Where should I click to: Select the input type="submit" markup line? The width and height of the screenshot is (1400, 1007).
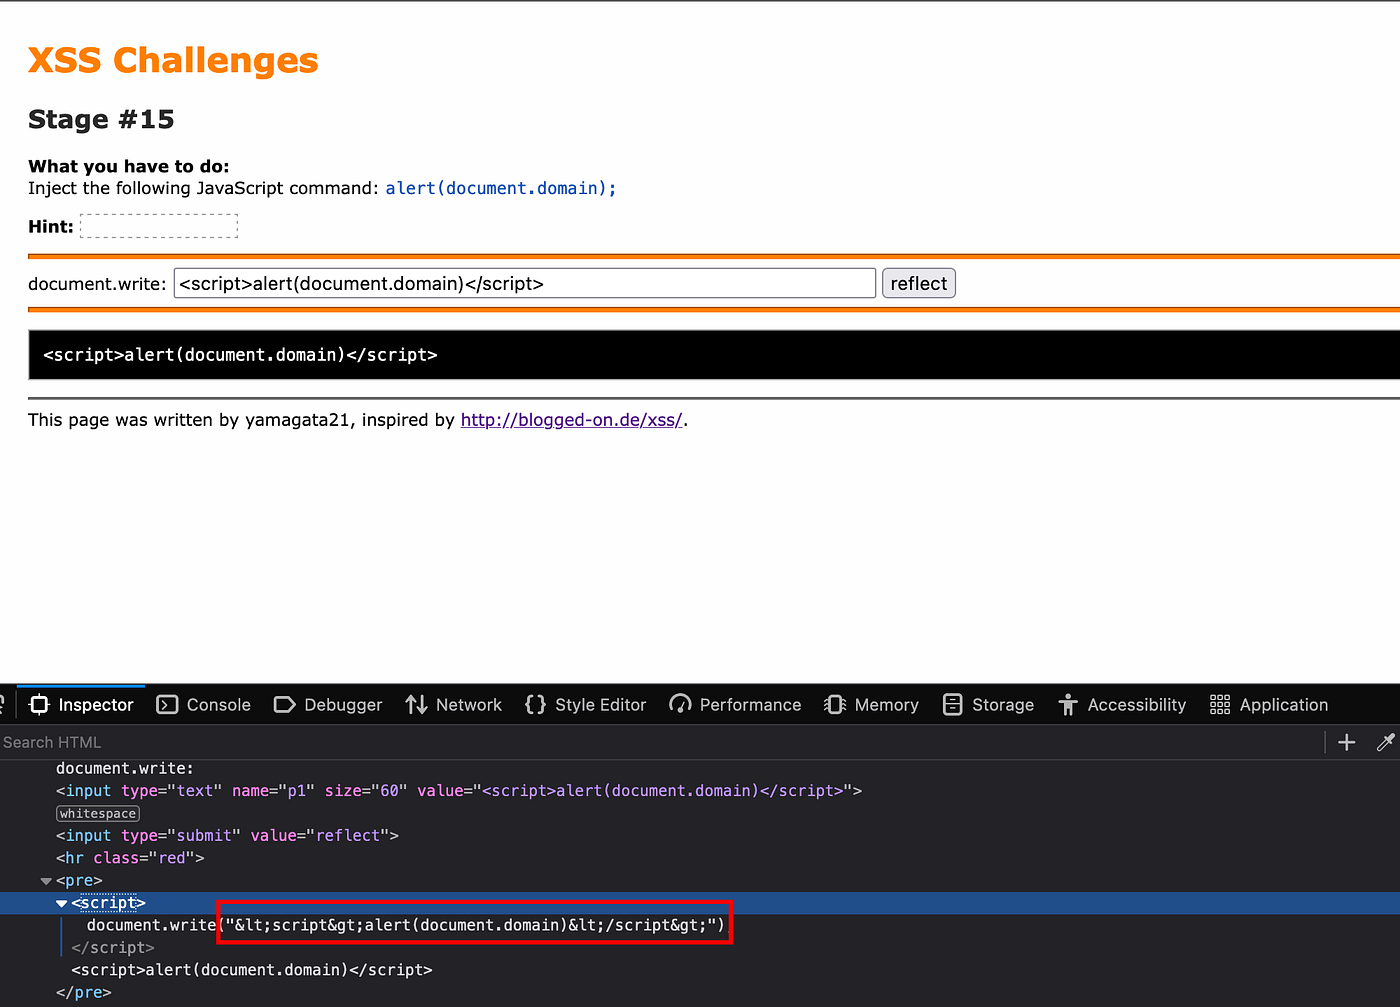[227, 836]
